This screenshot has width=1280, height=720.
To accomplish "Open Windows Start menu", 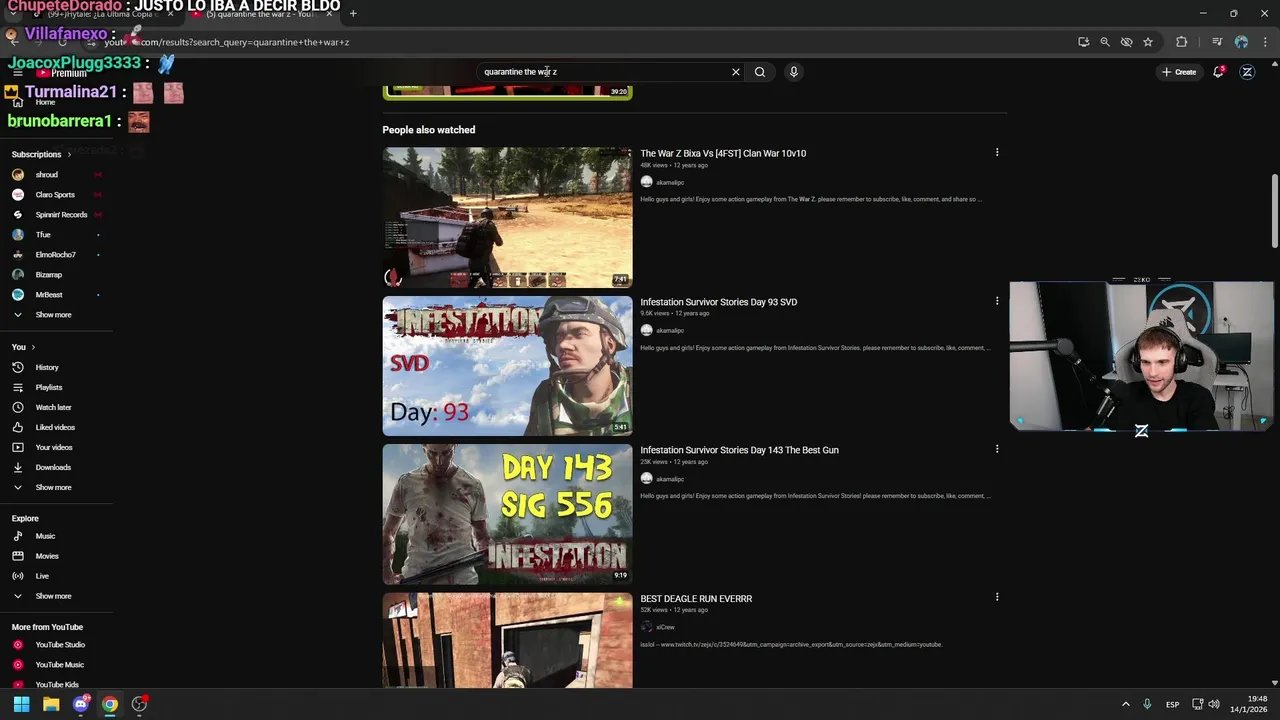I will coord(21,704).
